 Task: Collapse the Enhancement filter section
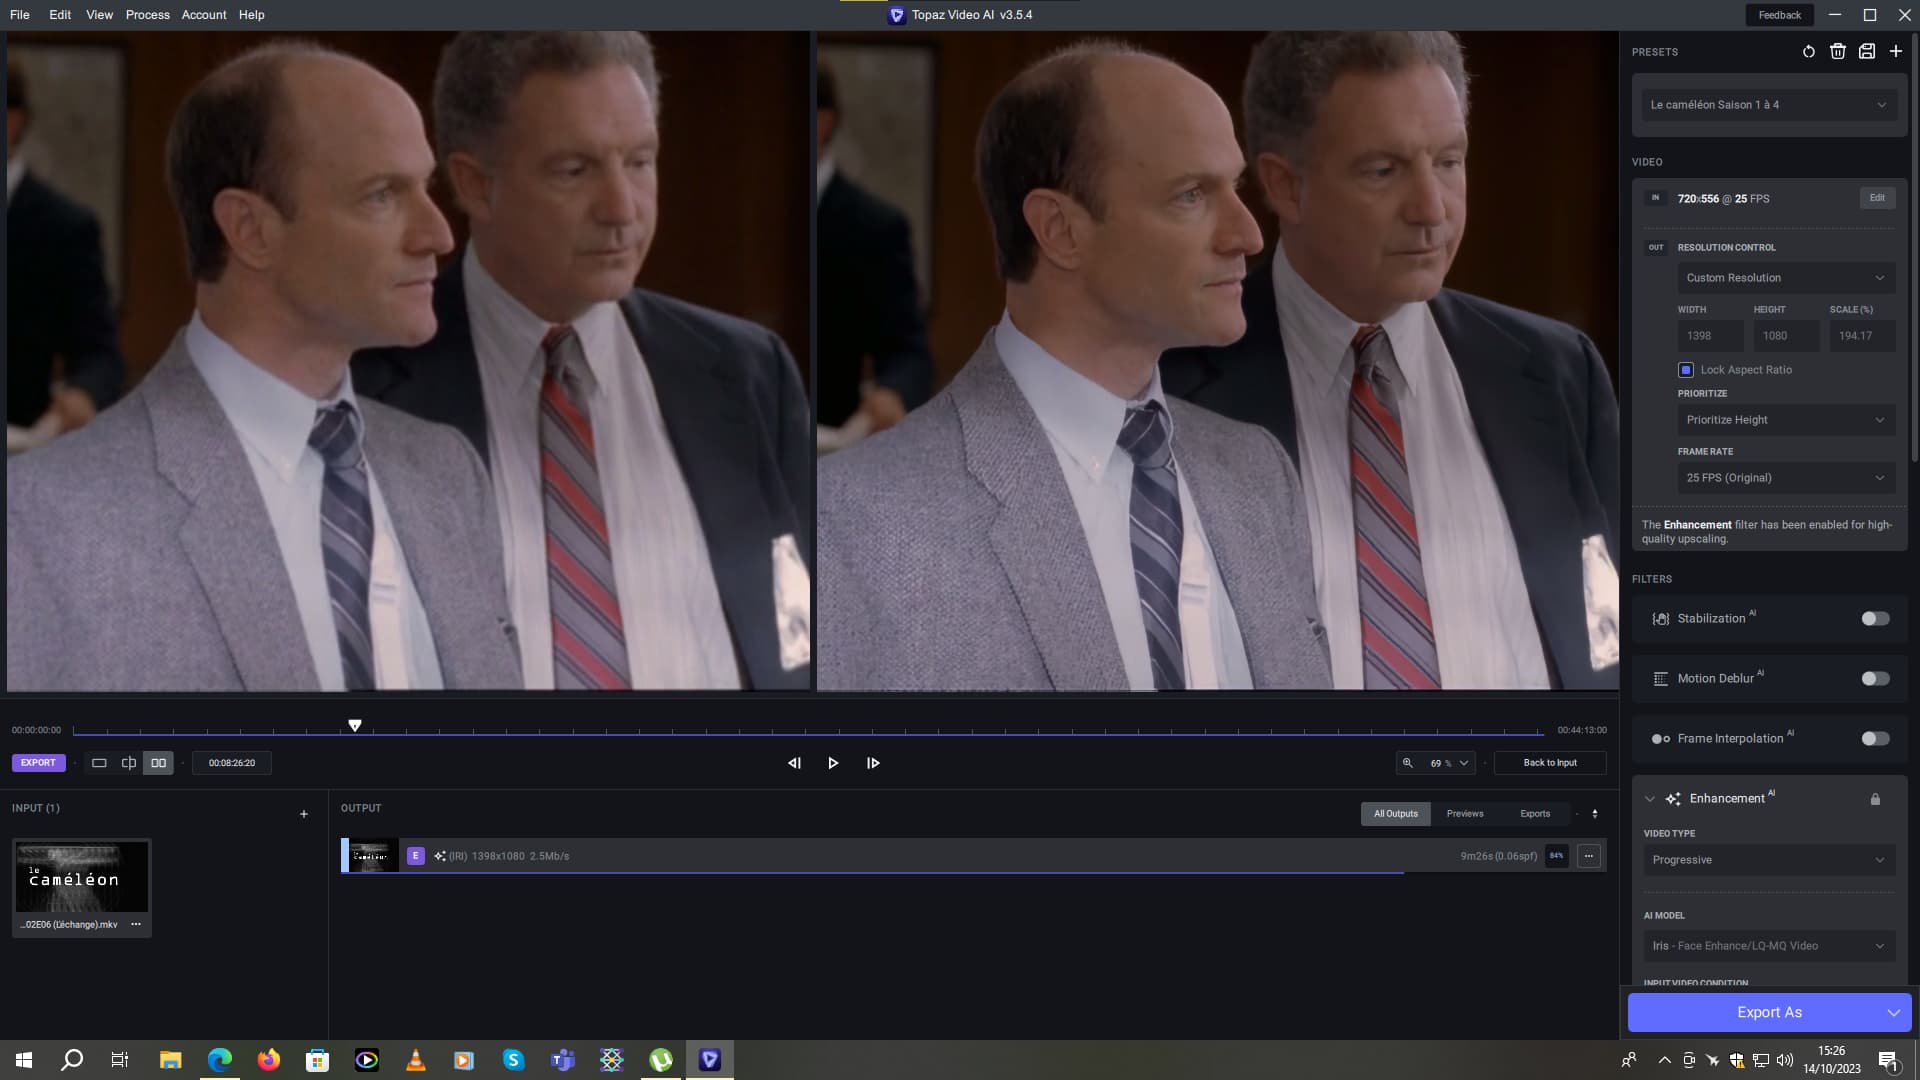click(1649, 799)
